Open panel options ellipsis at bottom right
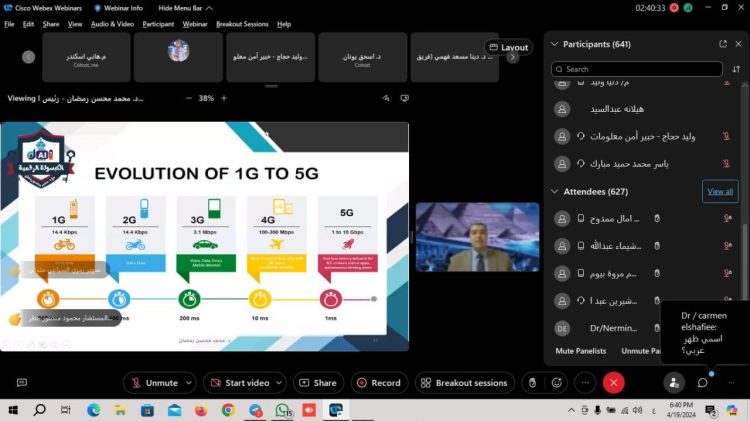Viewport: 750px width, 421px height. click(731, 383)
